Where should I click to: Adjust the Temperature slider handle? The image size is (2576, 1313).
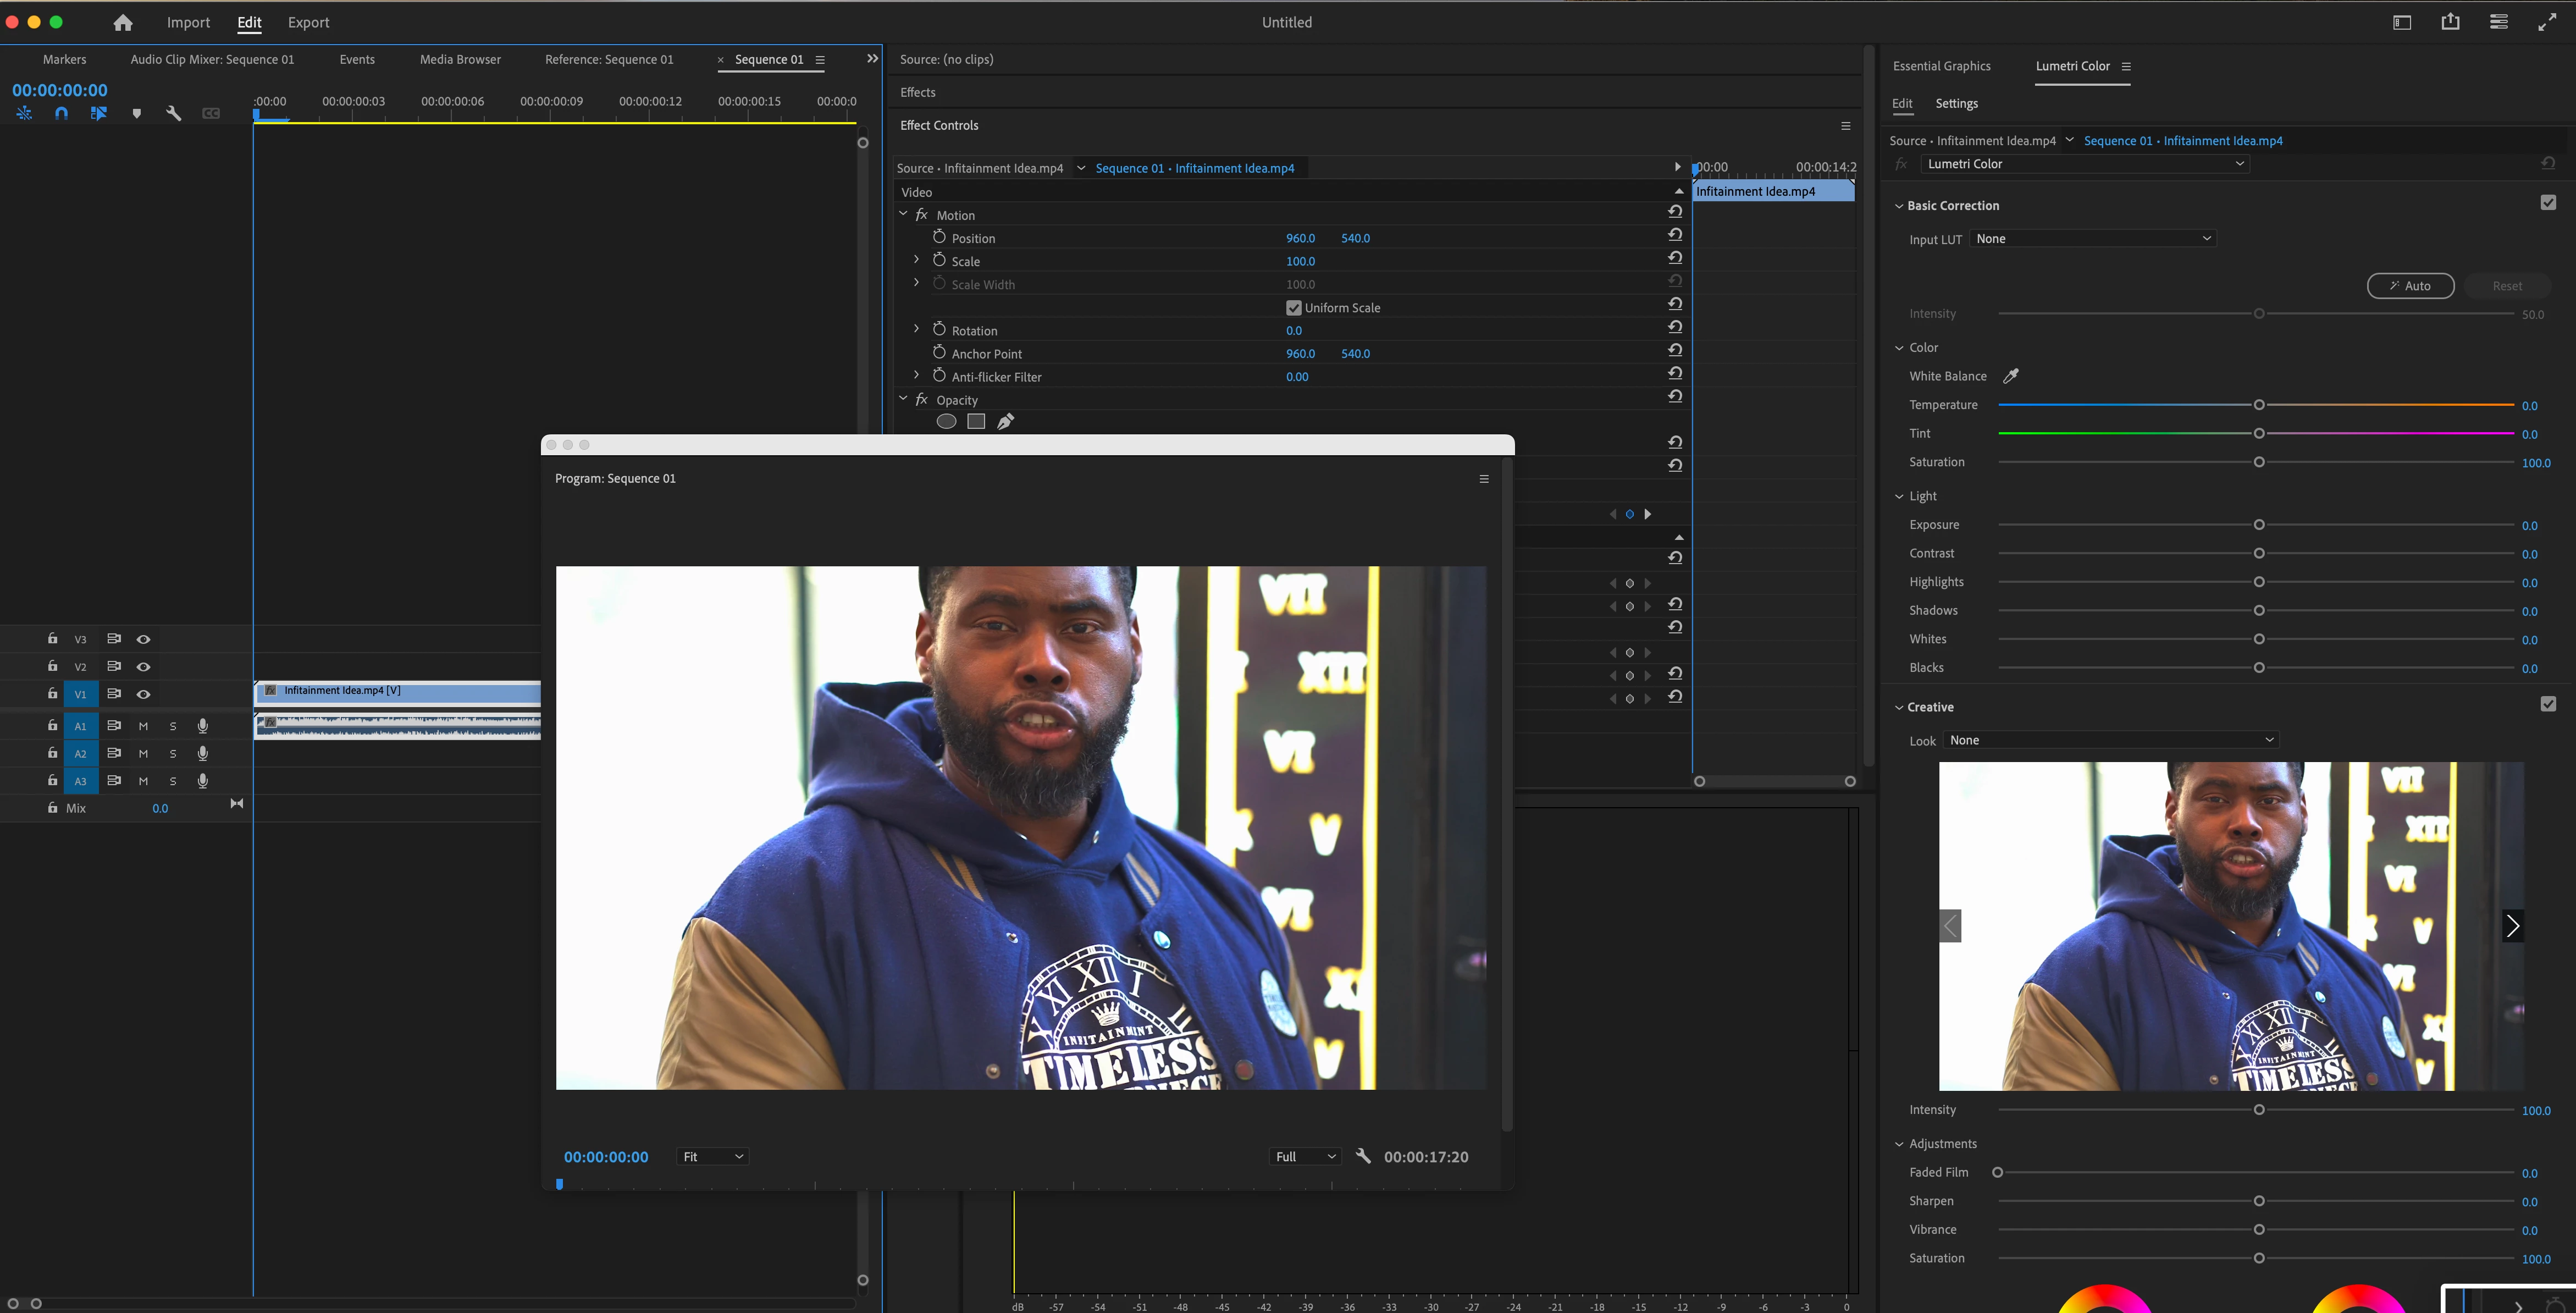click(x=2259, y=405)
